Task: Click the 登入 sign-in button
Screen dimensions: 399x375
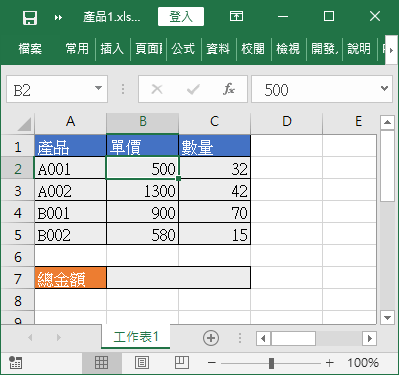Action: (x=181, y=17)
